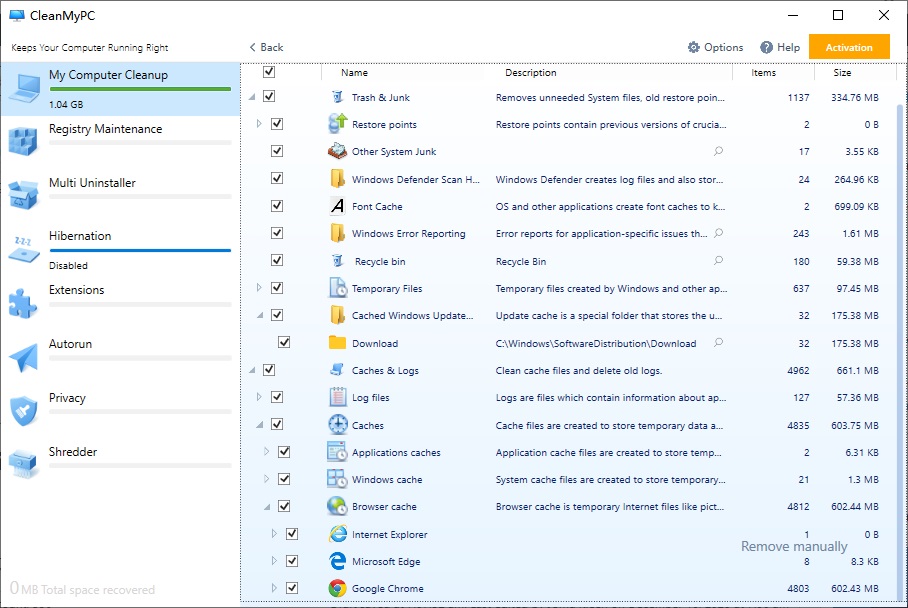The height and width of the screenshot is (608, 908).
Task: Click the Windows cache icon
Action: click(x=337, y=479)
